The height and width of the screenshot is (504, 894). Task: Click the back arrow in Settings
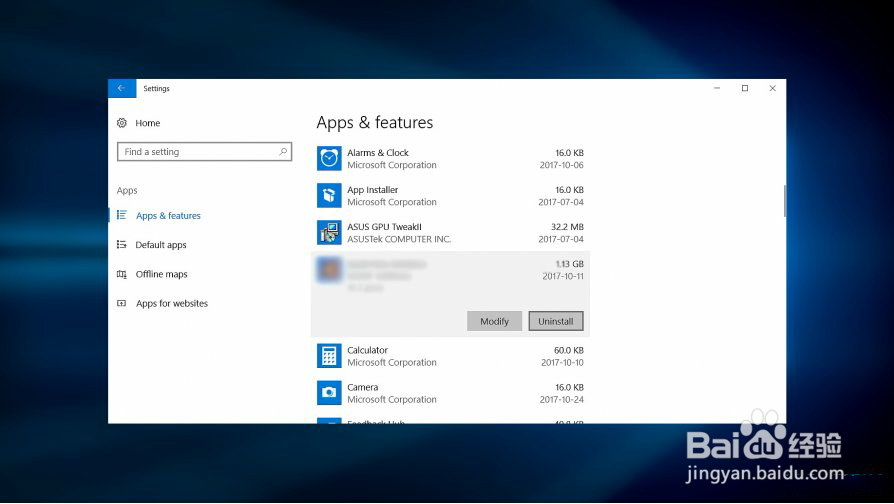[121, 88]
